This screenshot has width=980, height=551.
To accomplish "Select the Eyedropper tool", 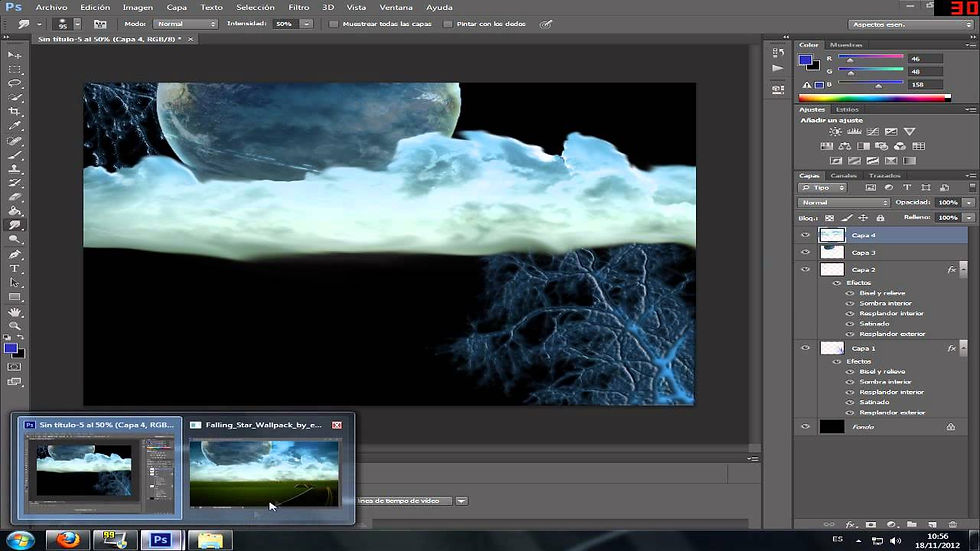I will tap(14, 126).
